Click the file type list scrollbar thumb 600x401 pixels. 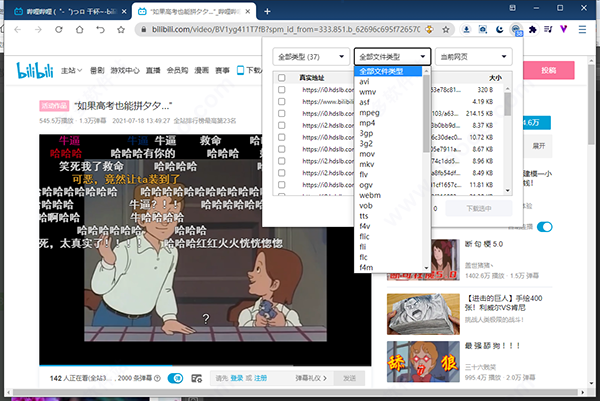pyautogui.click(x=426, y=114)
